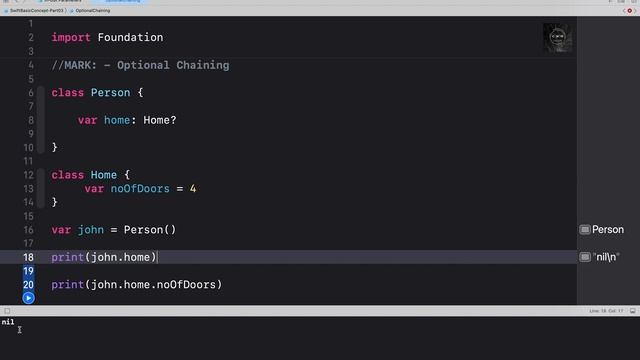Click line number 20 in gutter
This screenshot has height=360, width=640.
pos(28,284)
